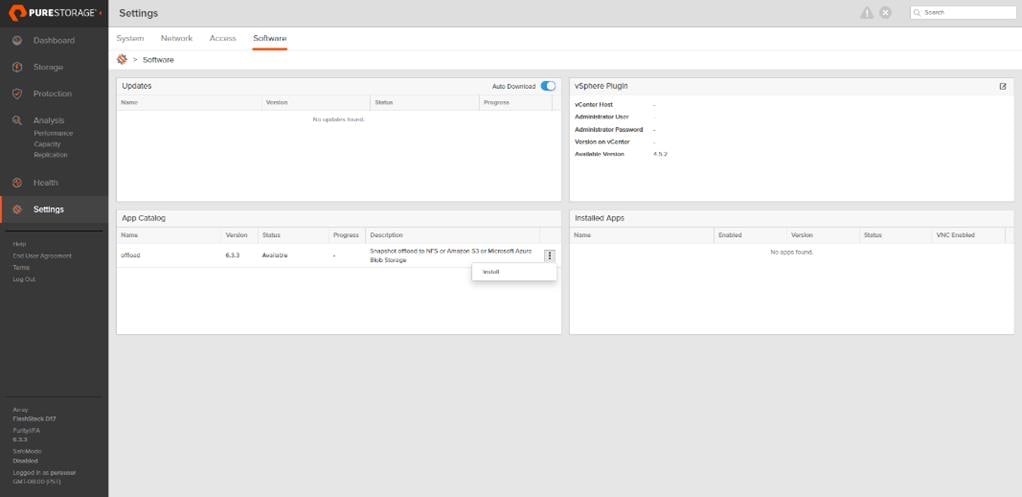Select the Software tab
Screen dimensions: 1022x497
coord(270,38)
